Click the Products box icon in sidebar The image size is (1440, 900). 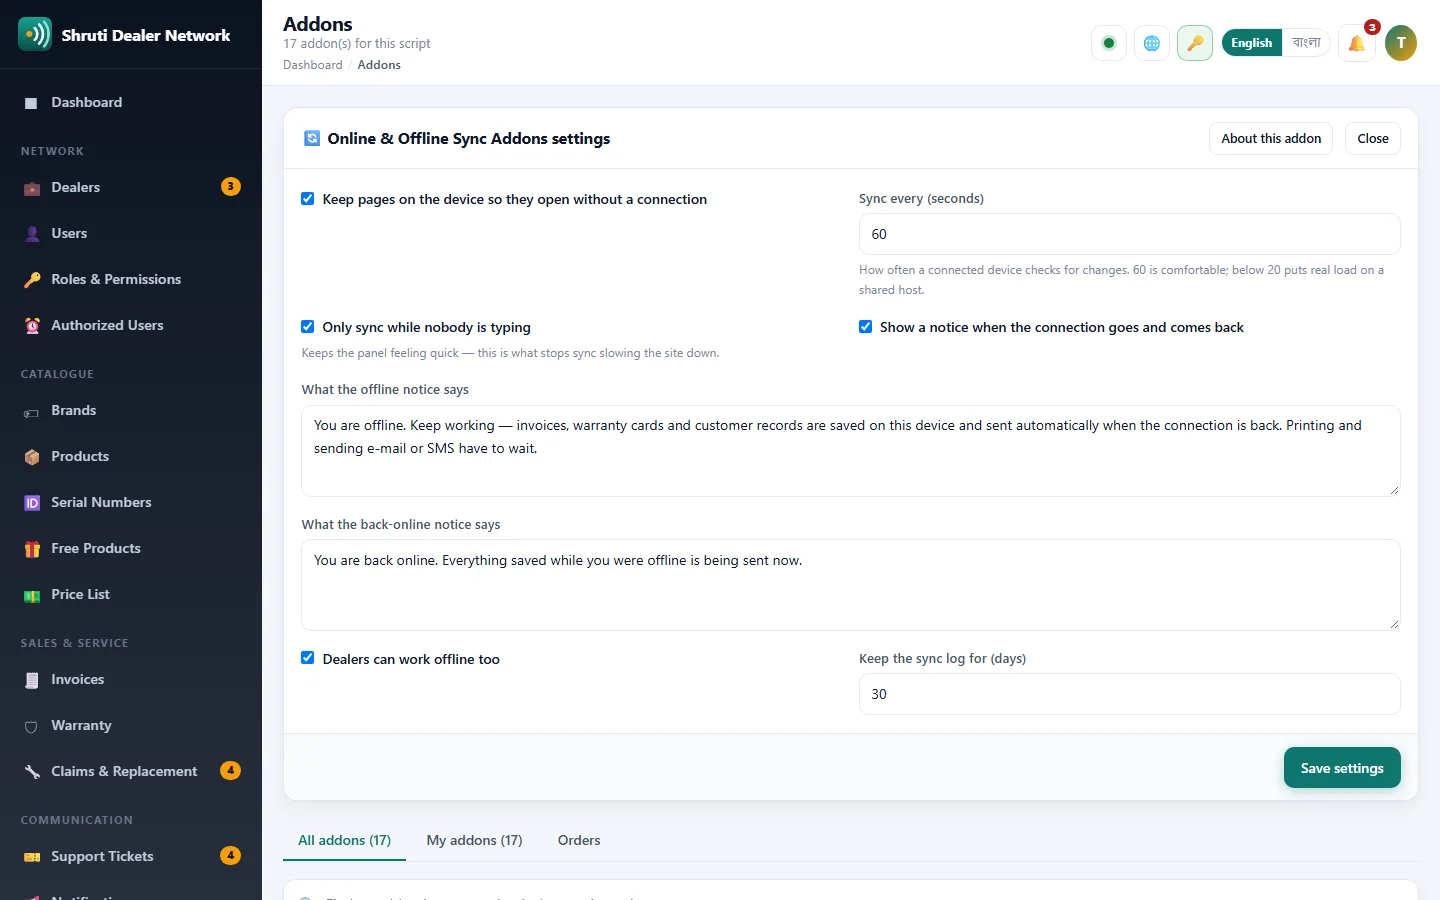(x=32, y=457)
